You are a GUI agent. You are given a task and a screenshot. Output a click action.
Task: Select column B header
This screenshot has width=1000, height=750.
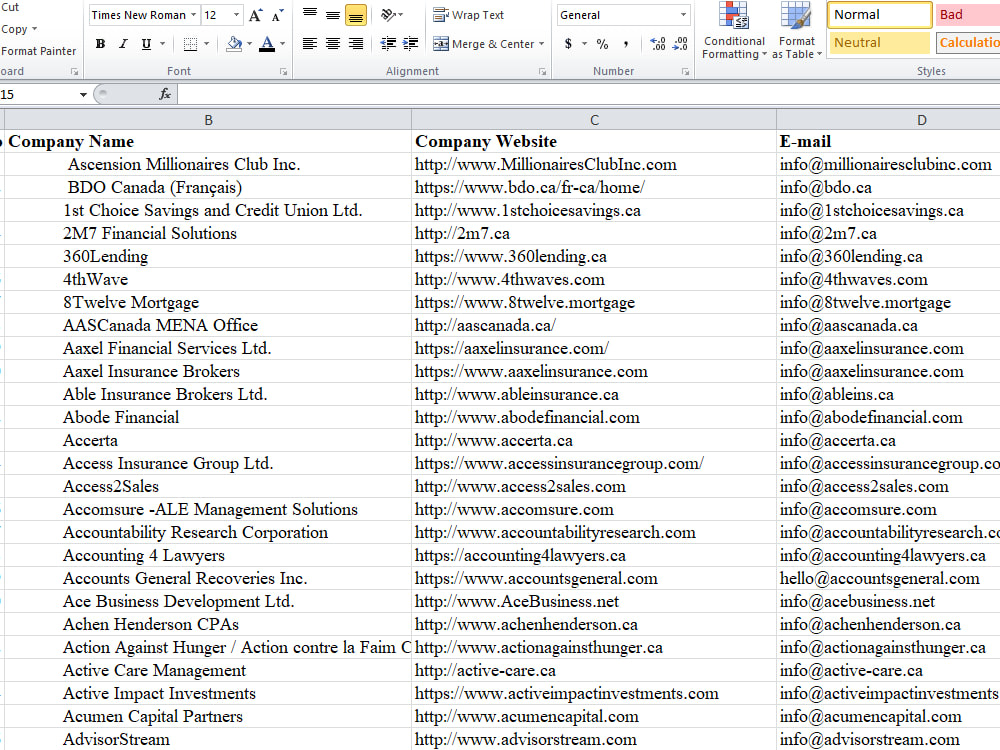click(x=208, y=120)
